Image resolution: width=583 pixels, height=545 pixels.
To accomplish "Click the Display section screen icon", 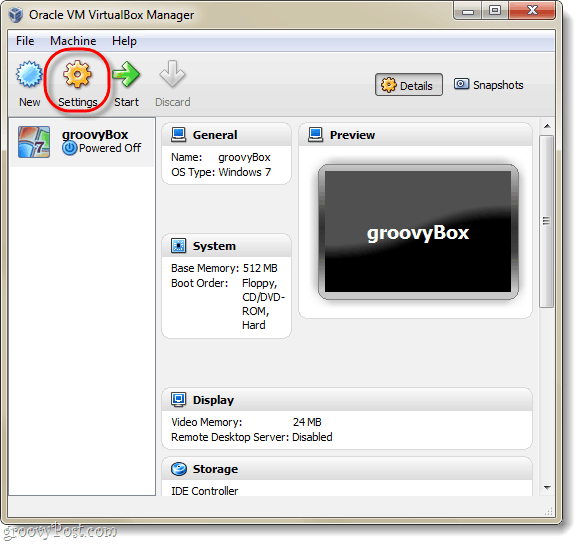I will (178, 400).
